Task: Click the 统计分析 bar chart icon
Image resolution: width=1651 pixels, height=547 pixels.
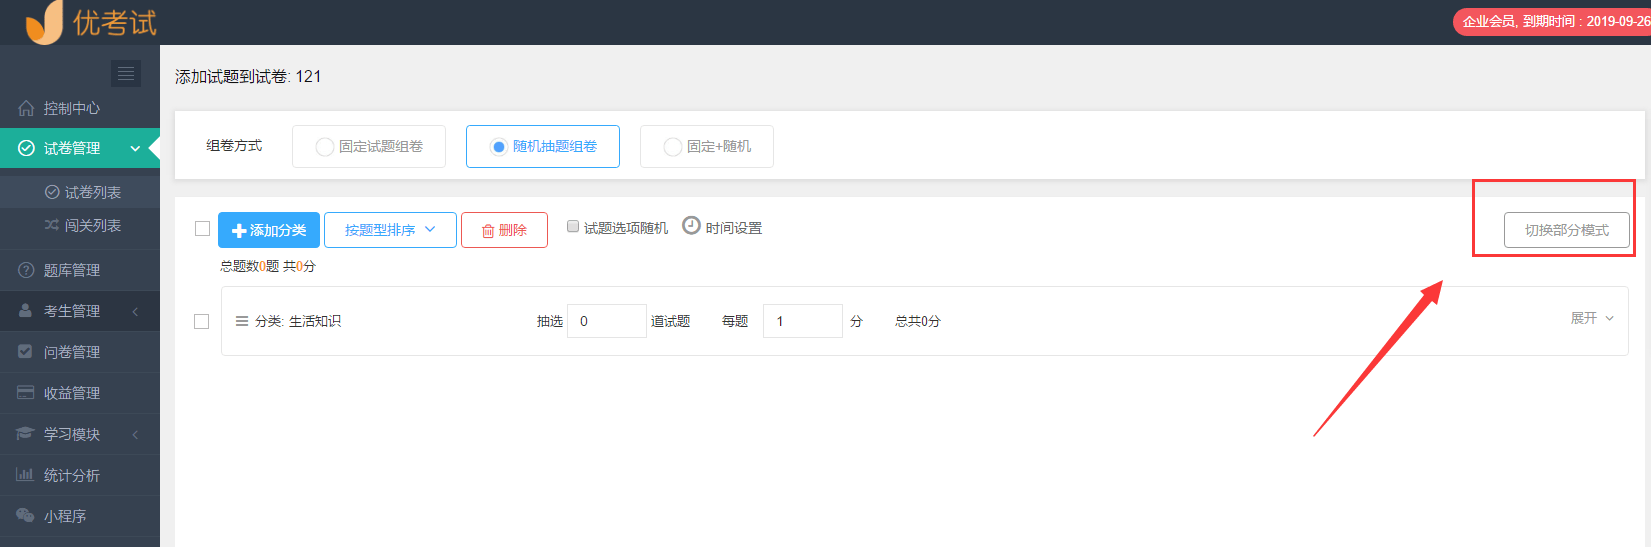Action: (25, 475)
